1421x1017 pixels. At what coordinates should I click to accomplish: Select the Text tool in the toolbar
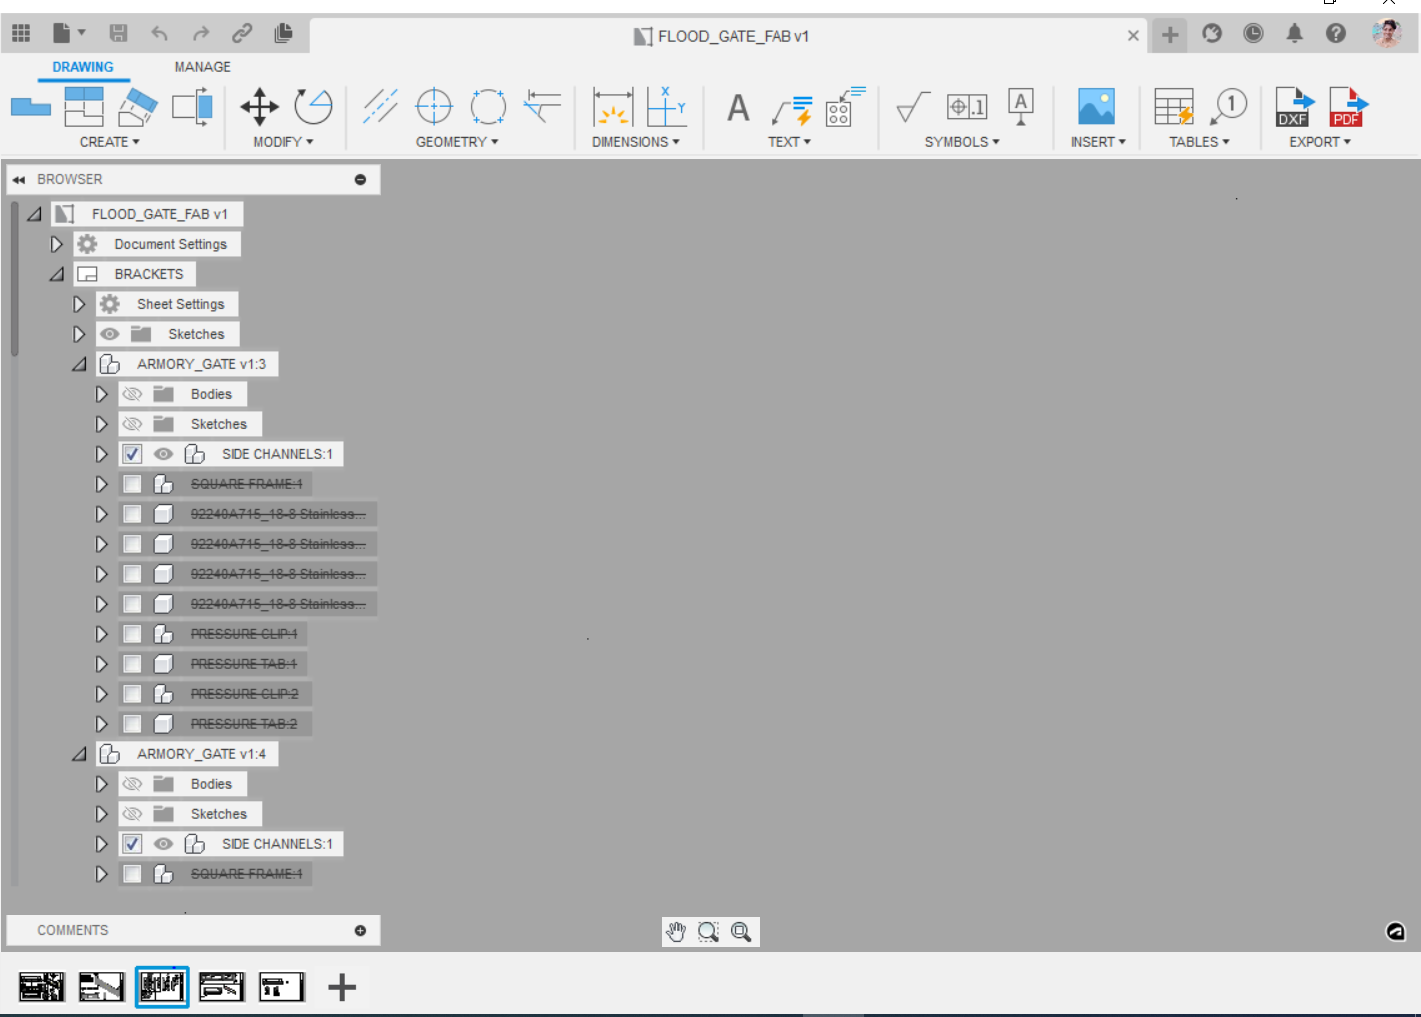(x=738, y=107)
